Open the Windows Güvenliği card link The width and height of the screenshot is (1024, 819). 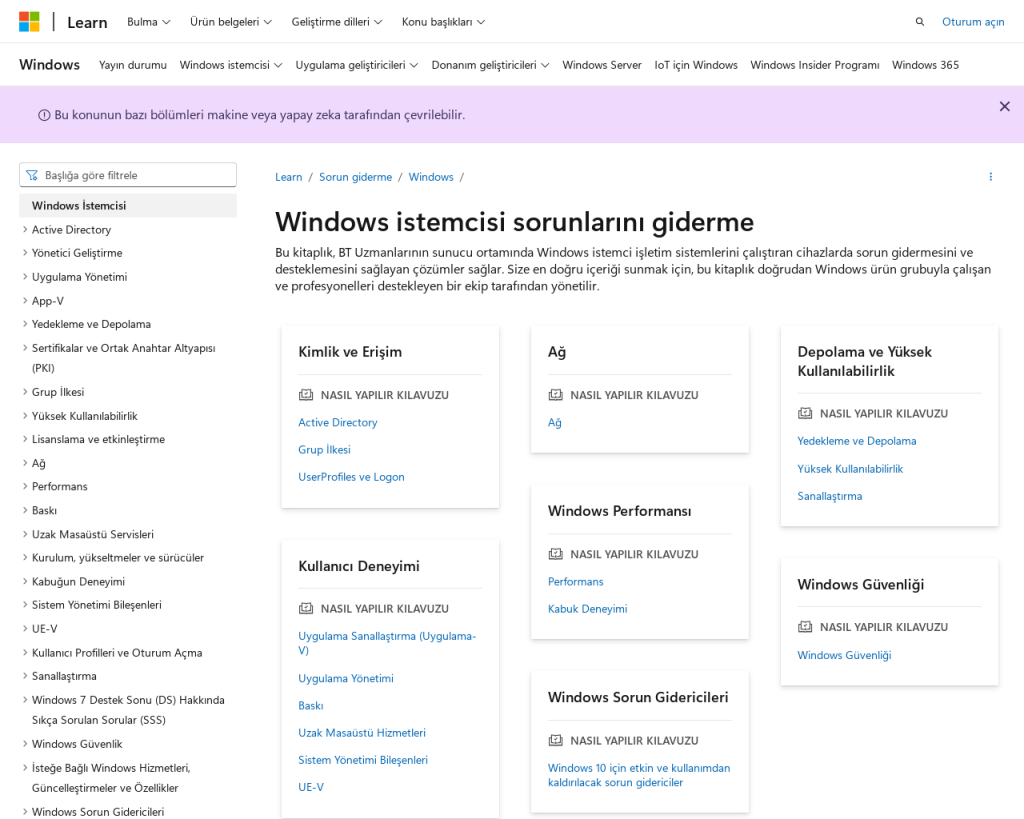[x=844, y=655]
